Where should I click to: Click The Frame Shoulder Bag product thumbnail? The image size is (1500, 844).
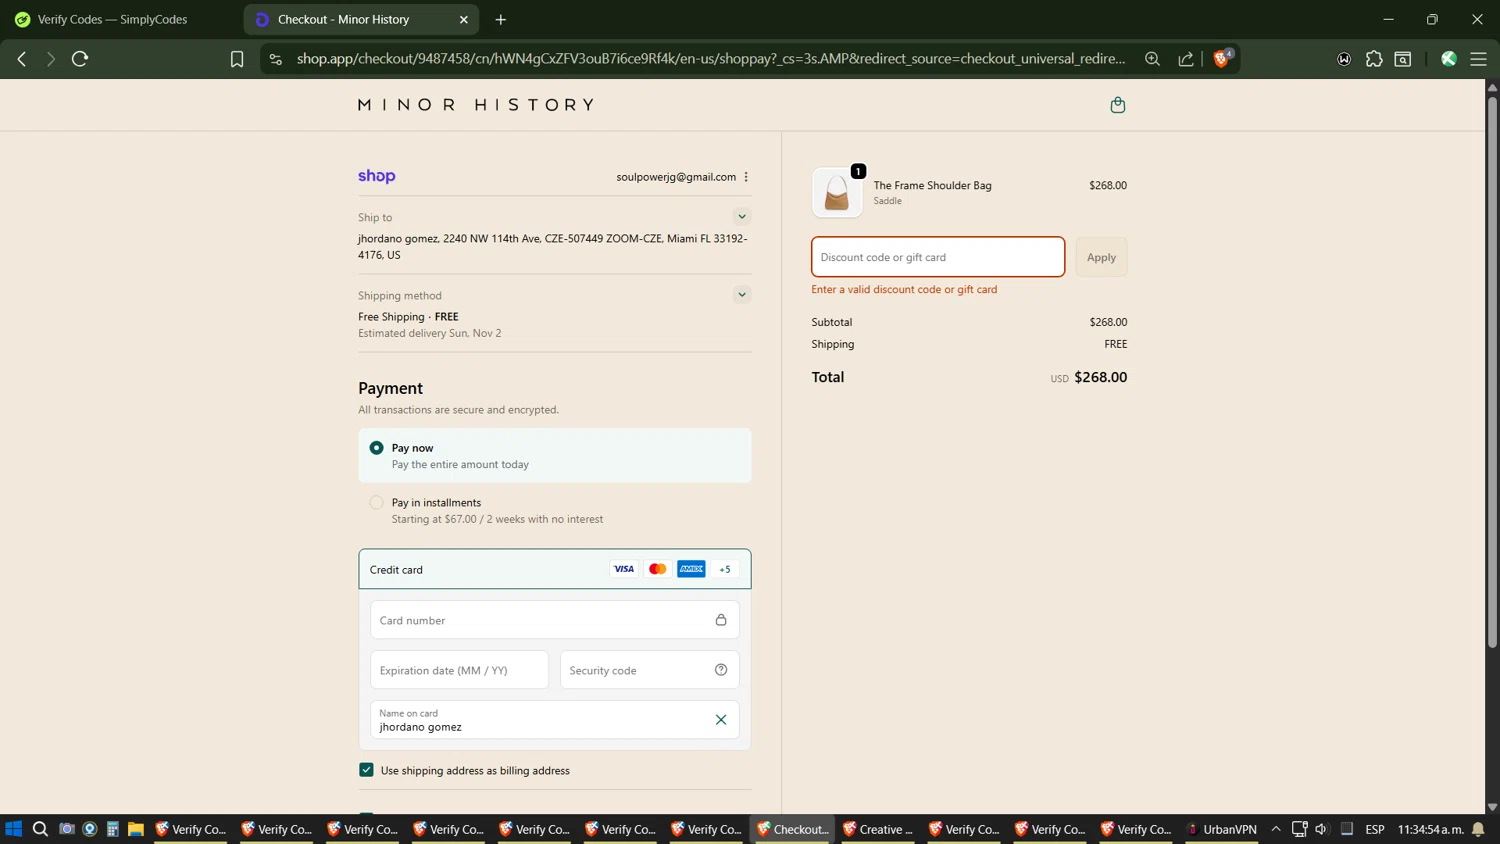pyautogui.click(x=837, y=192)
